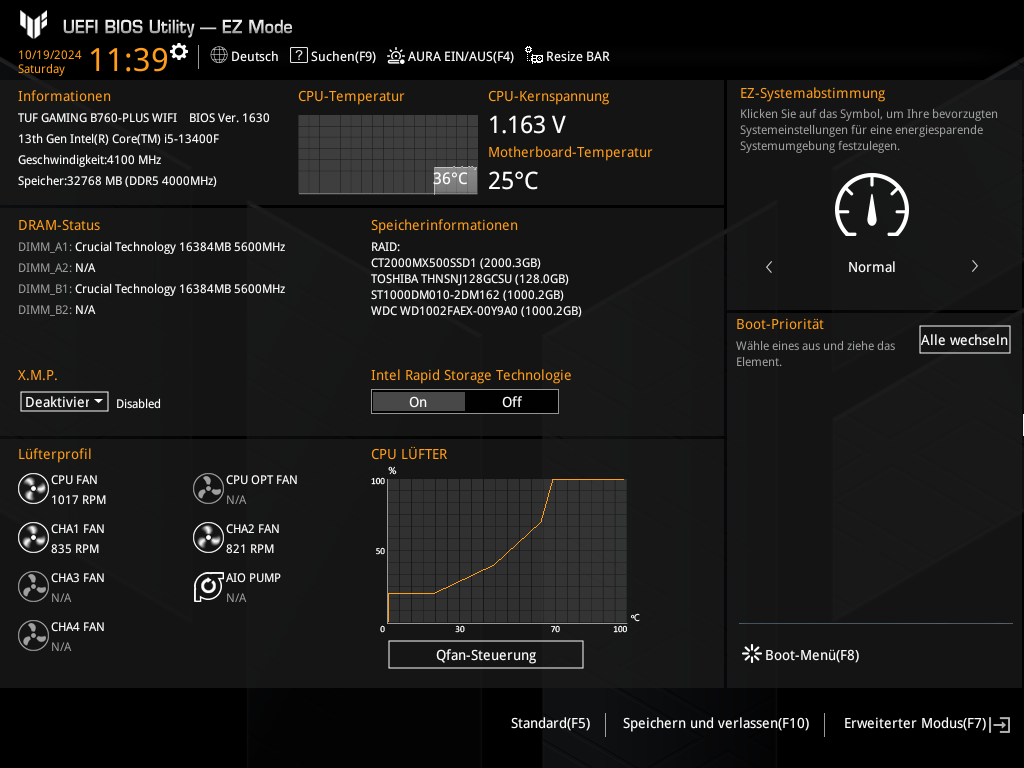
Task: Click the EZ system tuning gauge icon
Action: [x=872, y=205]
